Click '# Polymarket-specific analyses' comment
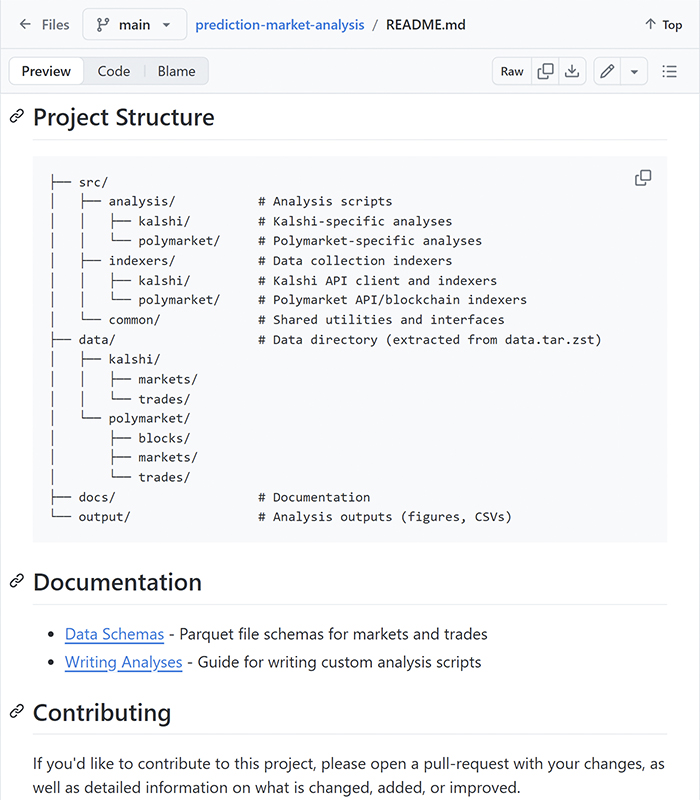Screen dimensions: 700x800 click(370, 240)
